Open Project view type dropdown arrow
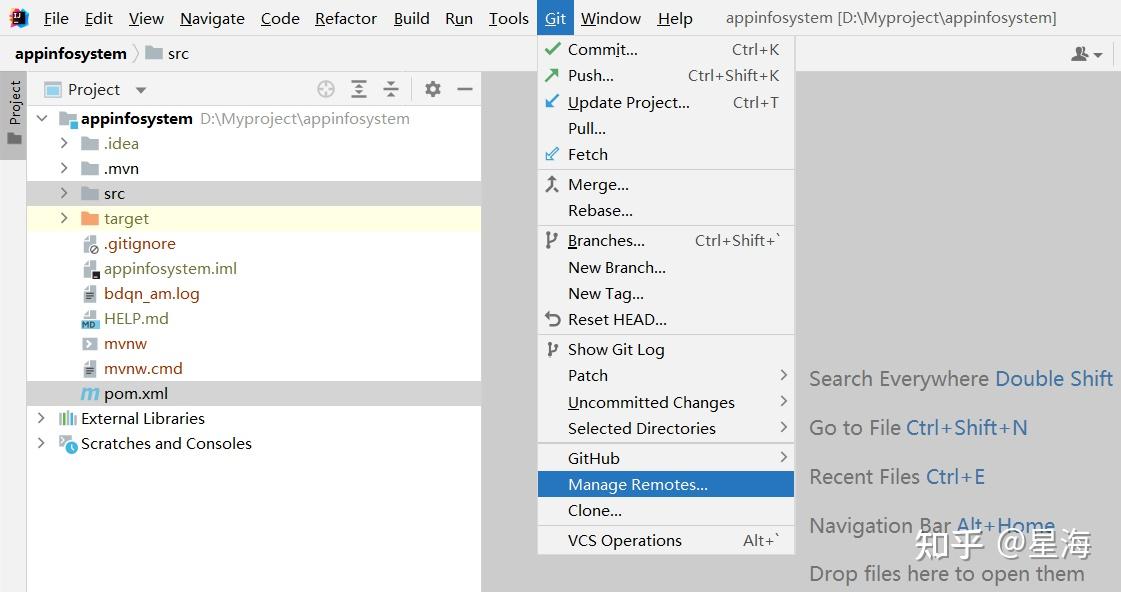The width and height of the screenshot is (1121, 592). [x=141, y=90]
